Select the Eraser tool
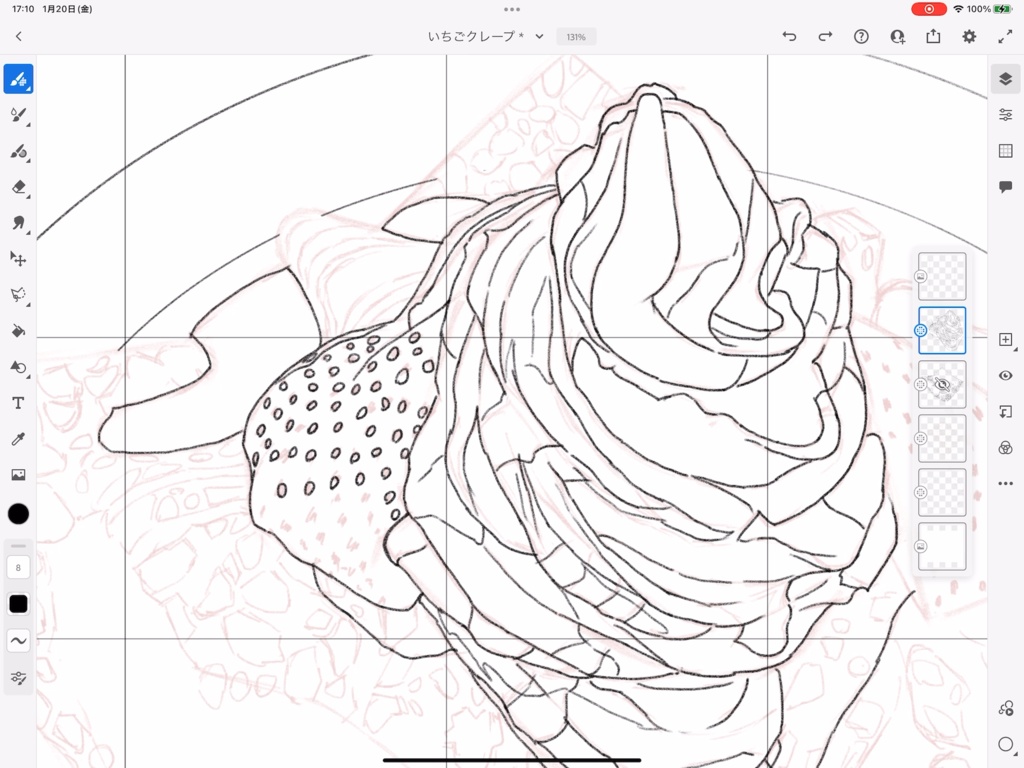Screen dimensions: 1024x768 [18, 187]
